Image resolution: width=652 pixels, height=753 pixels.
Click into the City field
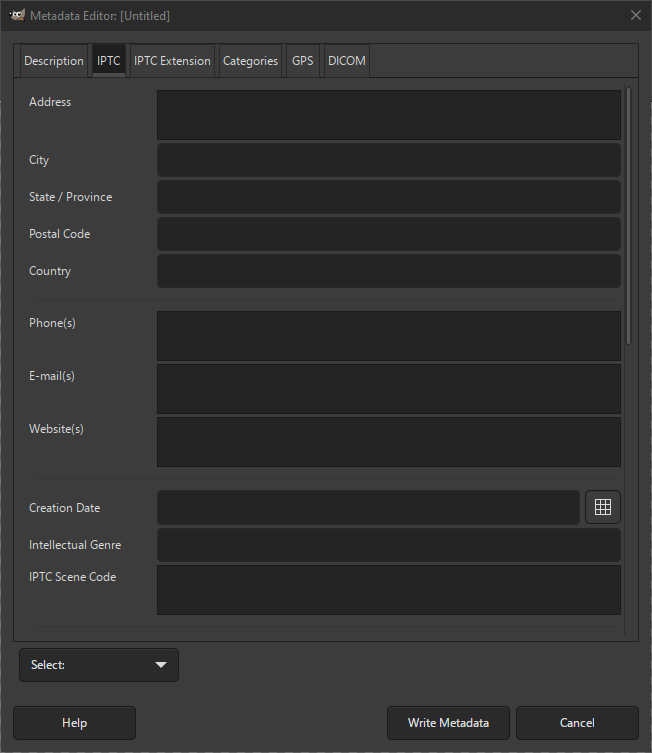[388, 160]
